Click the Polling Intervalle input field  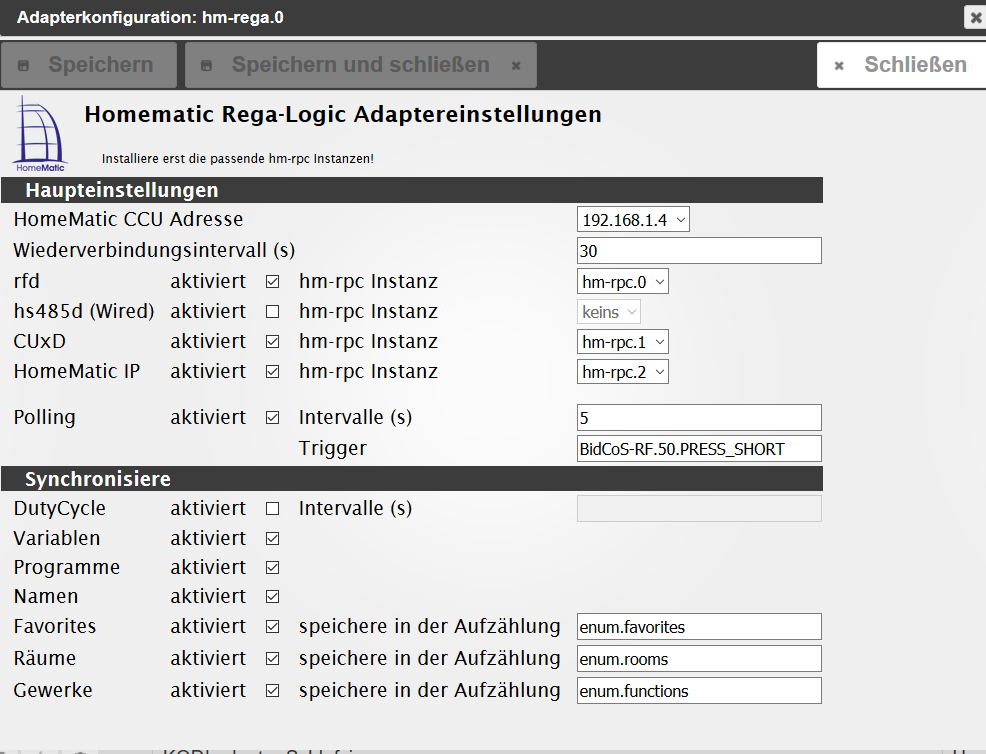(x=699, y=418)
